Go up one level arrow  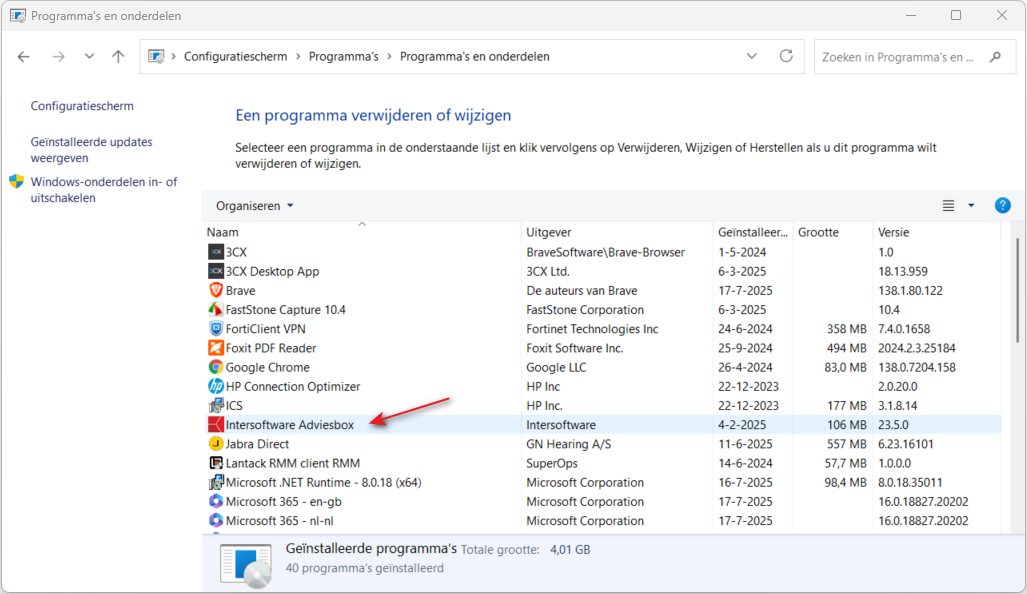click(x=118, y=56)
